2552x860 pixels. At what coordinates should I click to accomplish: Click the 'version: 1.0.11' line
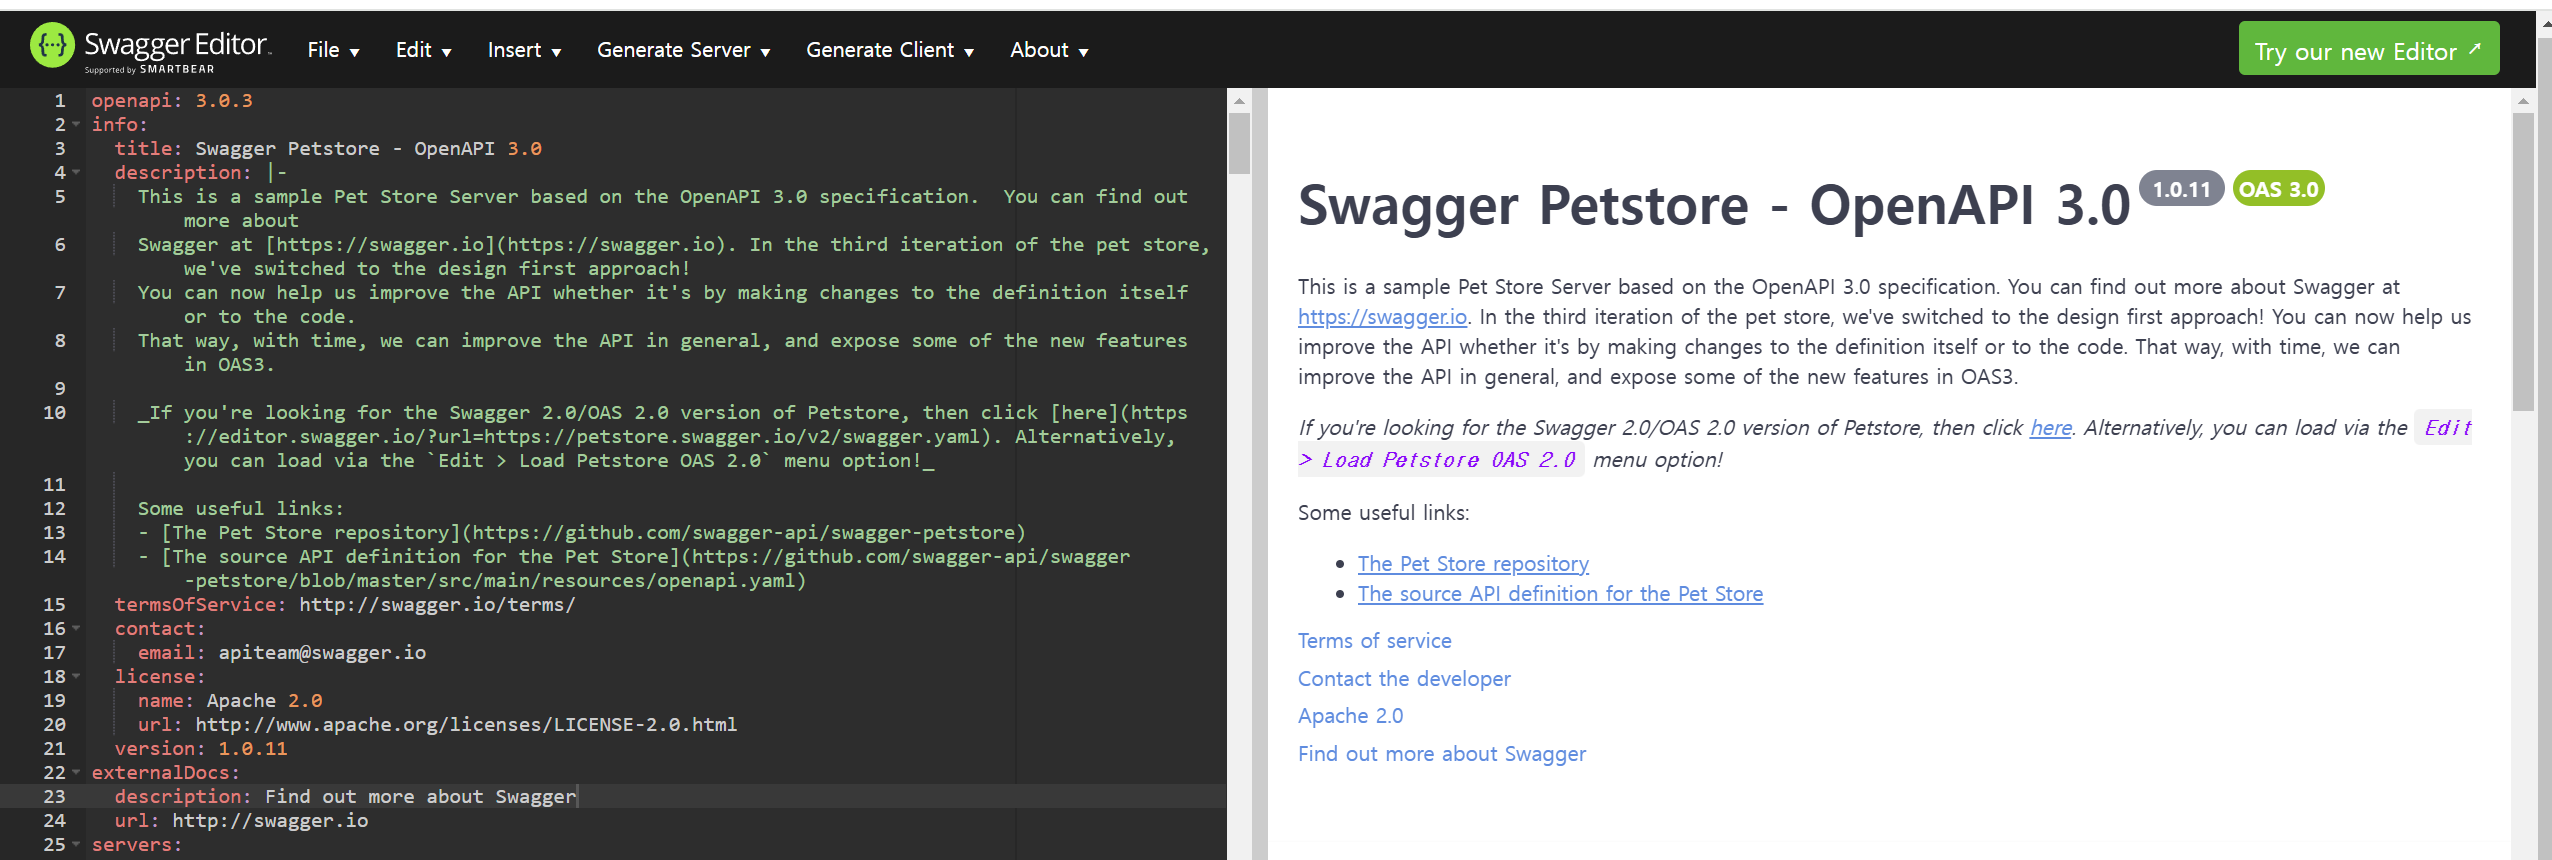pos(201,749)
